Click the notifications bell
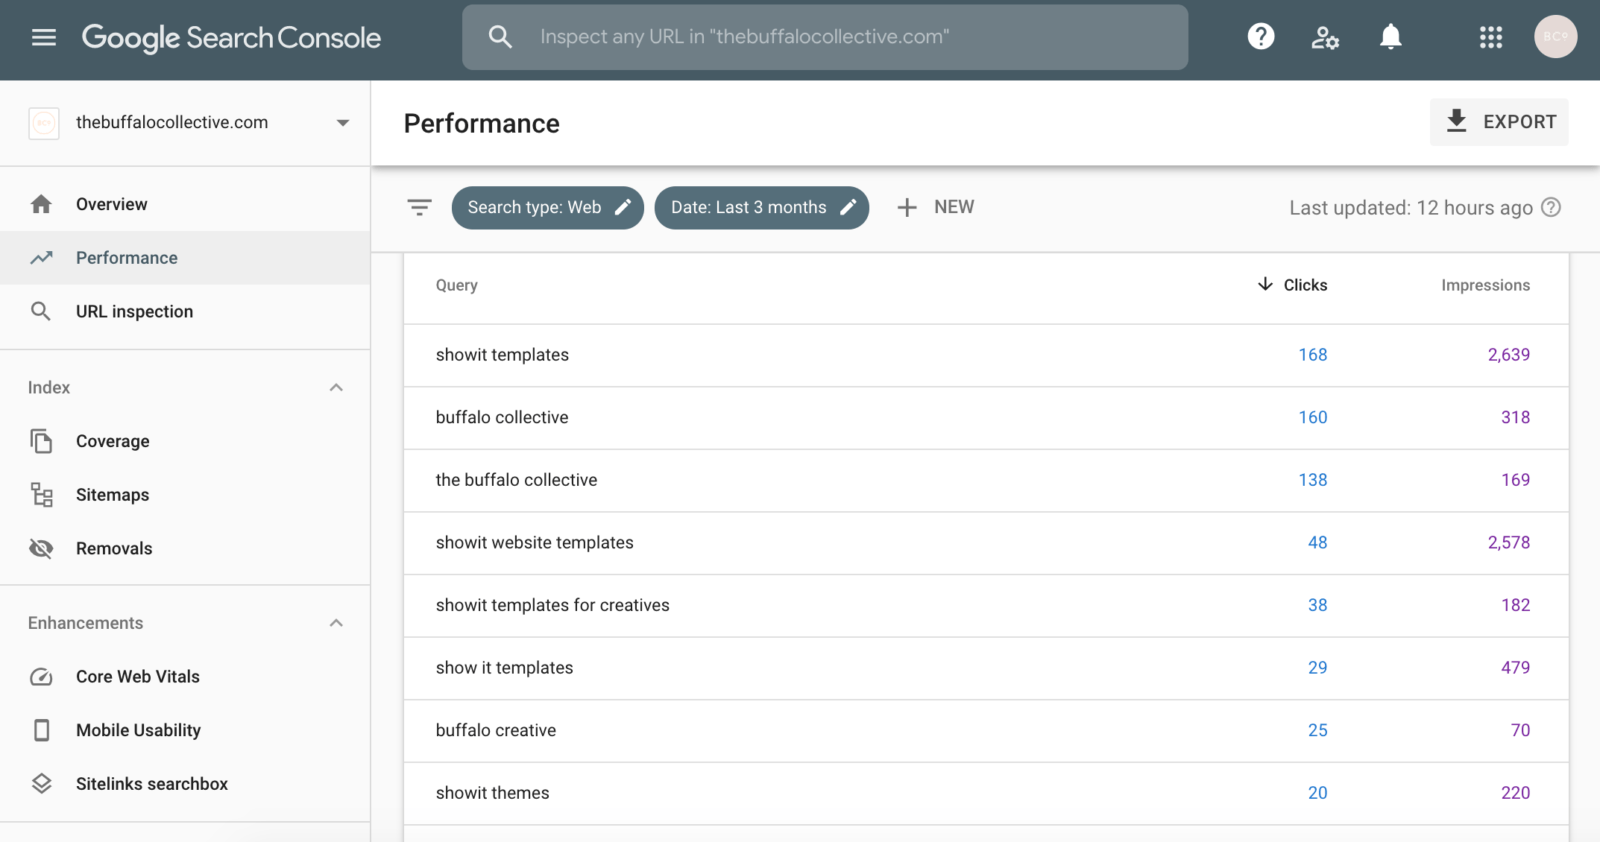 (x=1391, y=37)
